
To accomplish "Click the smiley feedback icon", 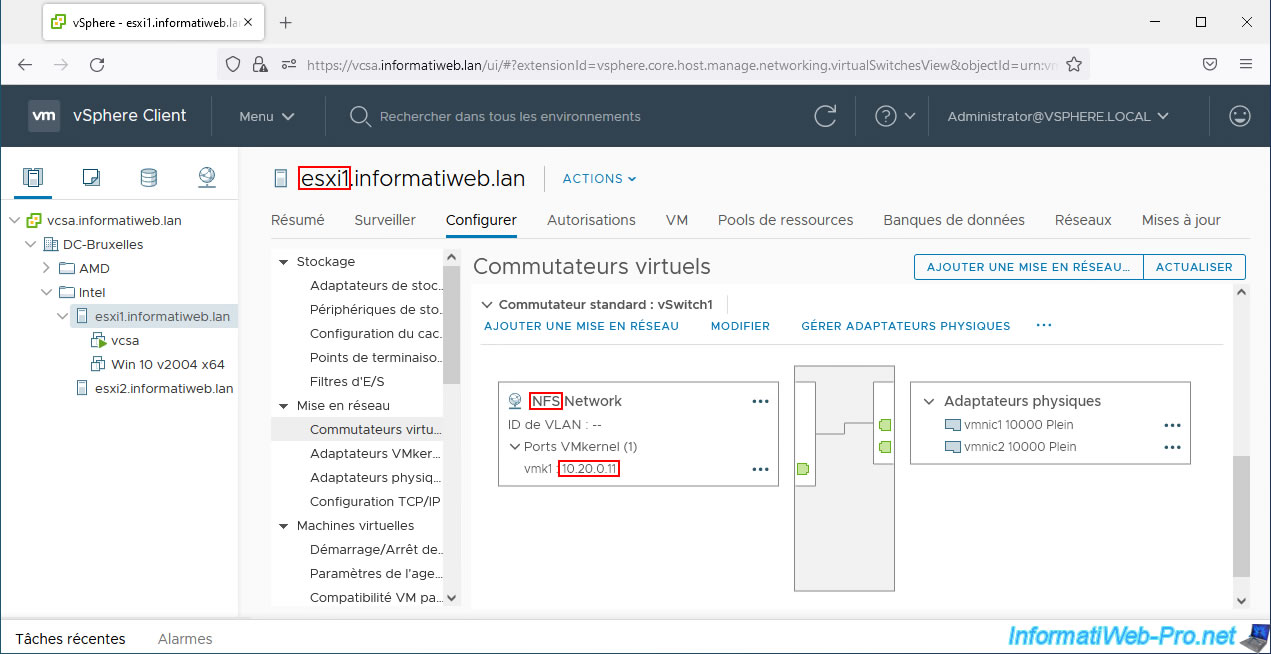I will tap(1240, 116).
